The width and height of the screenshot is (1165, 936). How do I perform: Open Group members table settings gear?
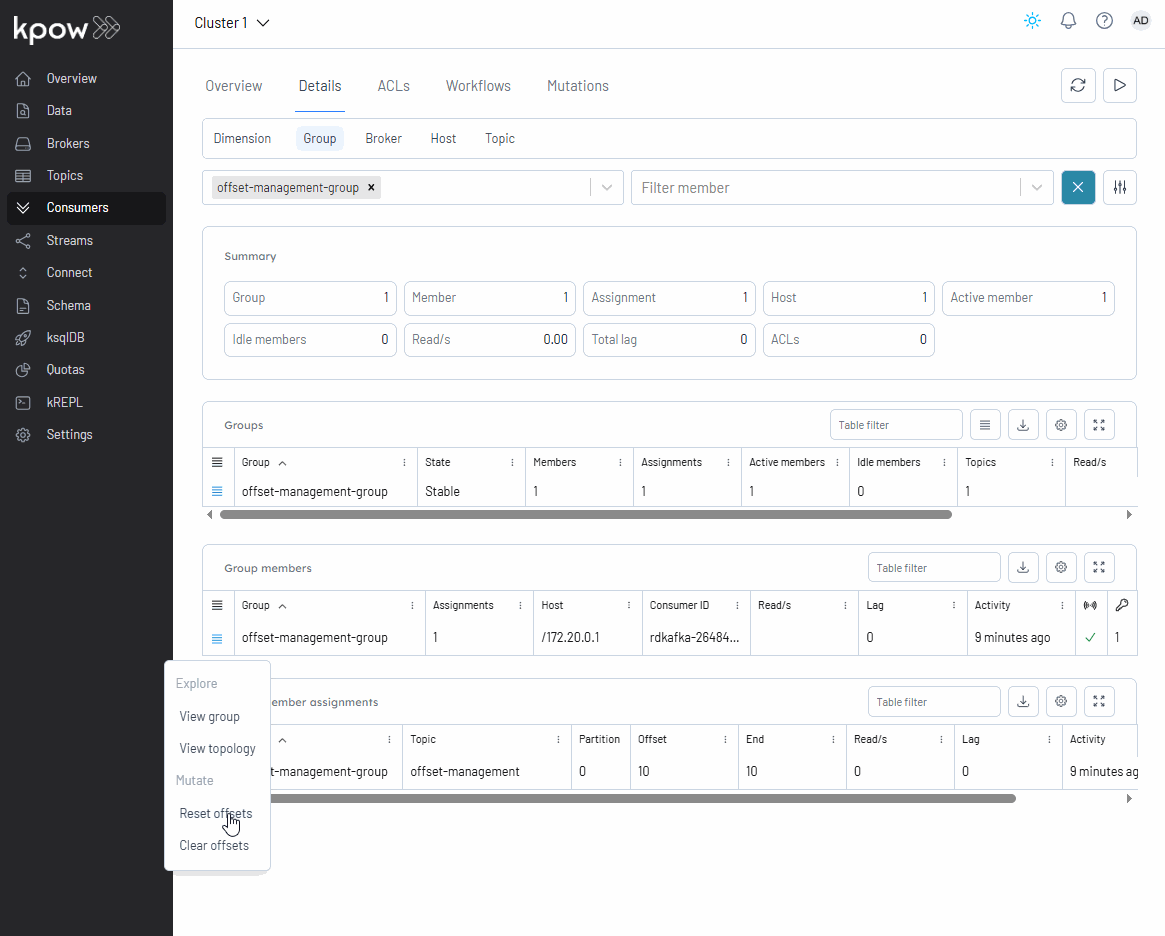1061,568
